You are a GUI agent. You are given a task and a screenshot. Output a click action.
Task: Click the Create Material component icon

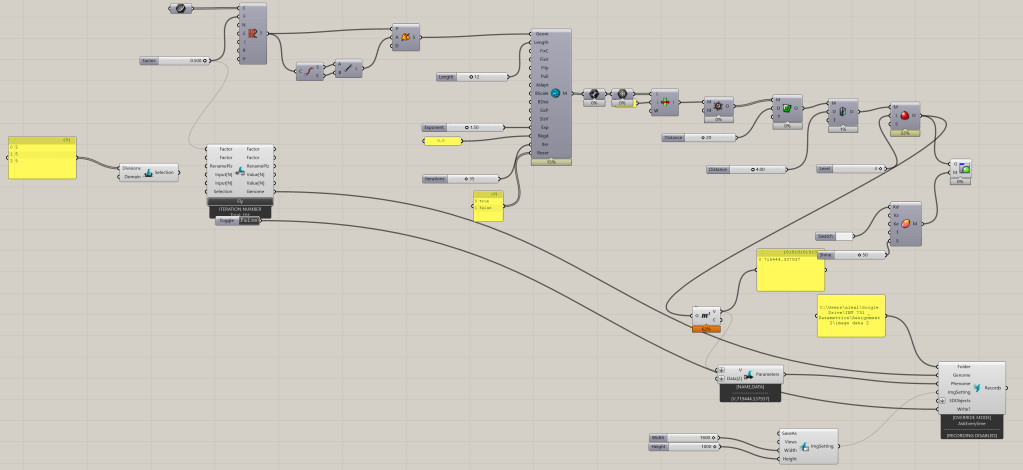(904, 223)
